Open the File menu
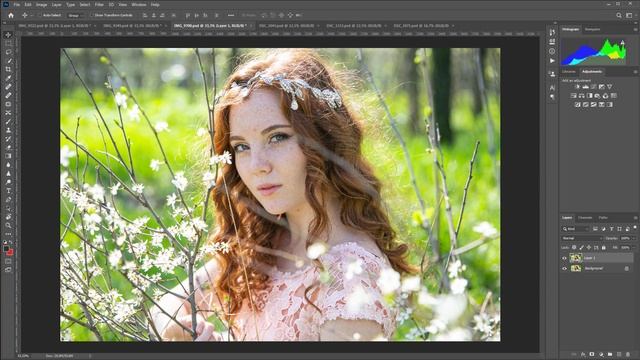The image size is (640, 360). [17, 4]
